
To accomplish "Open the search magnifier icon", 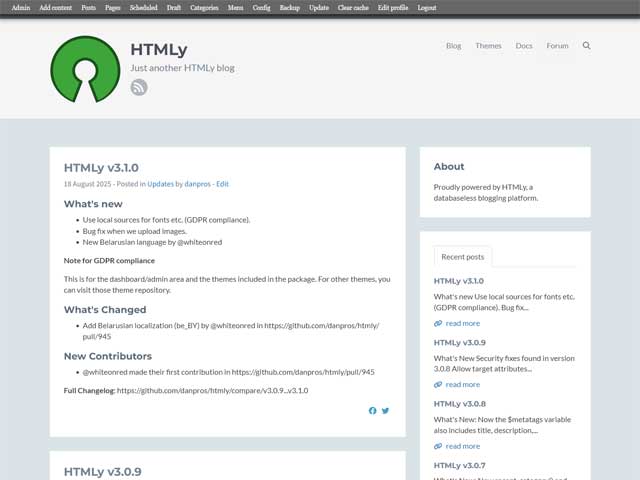I will (586, 46).
